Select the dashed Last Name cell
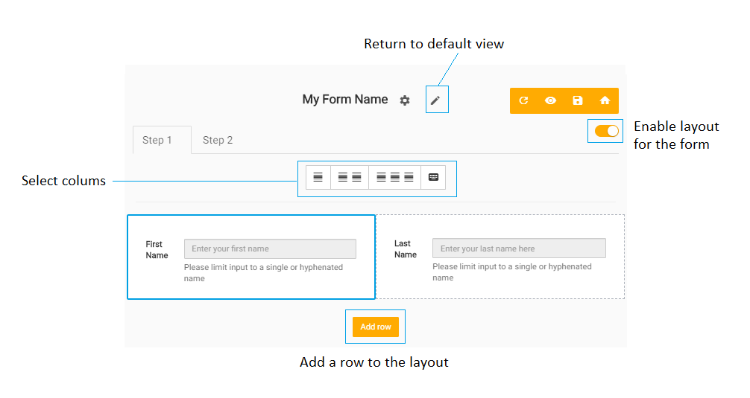The image size is (750, 398). point(500,256)
